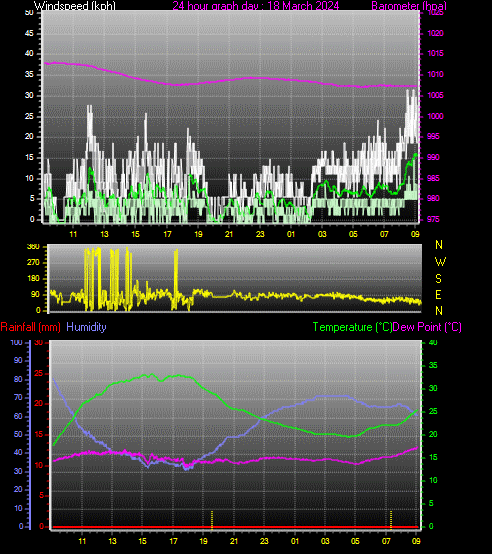492x554 pixels.
Task: Click the top N compass label
Action: coord(439,244)
